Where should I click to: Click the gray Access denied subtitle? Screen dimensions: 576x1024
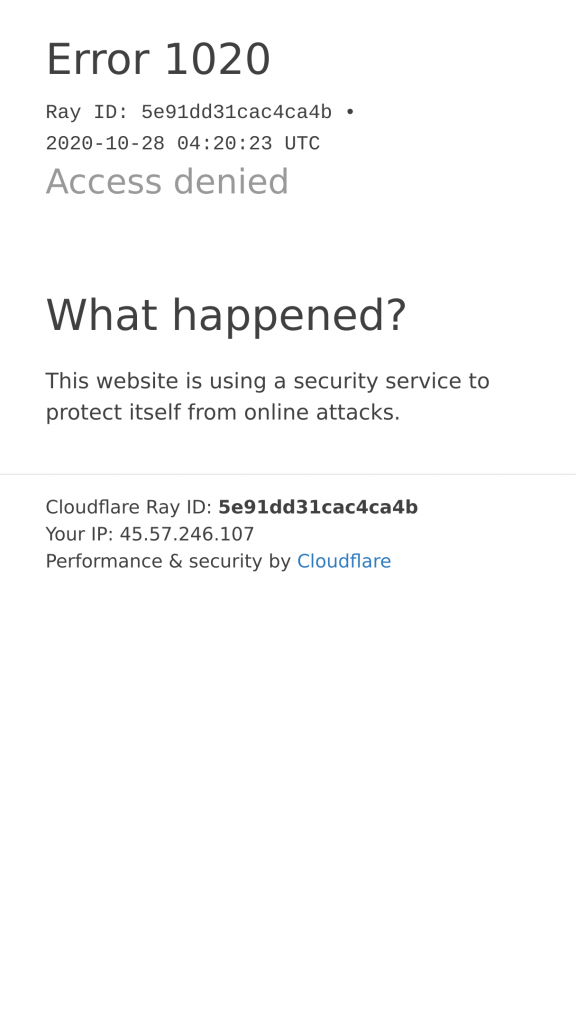[167, 182]
